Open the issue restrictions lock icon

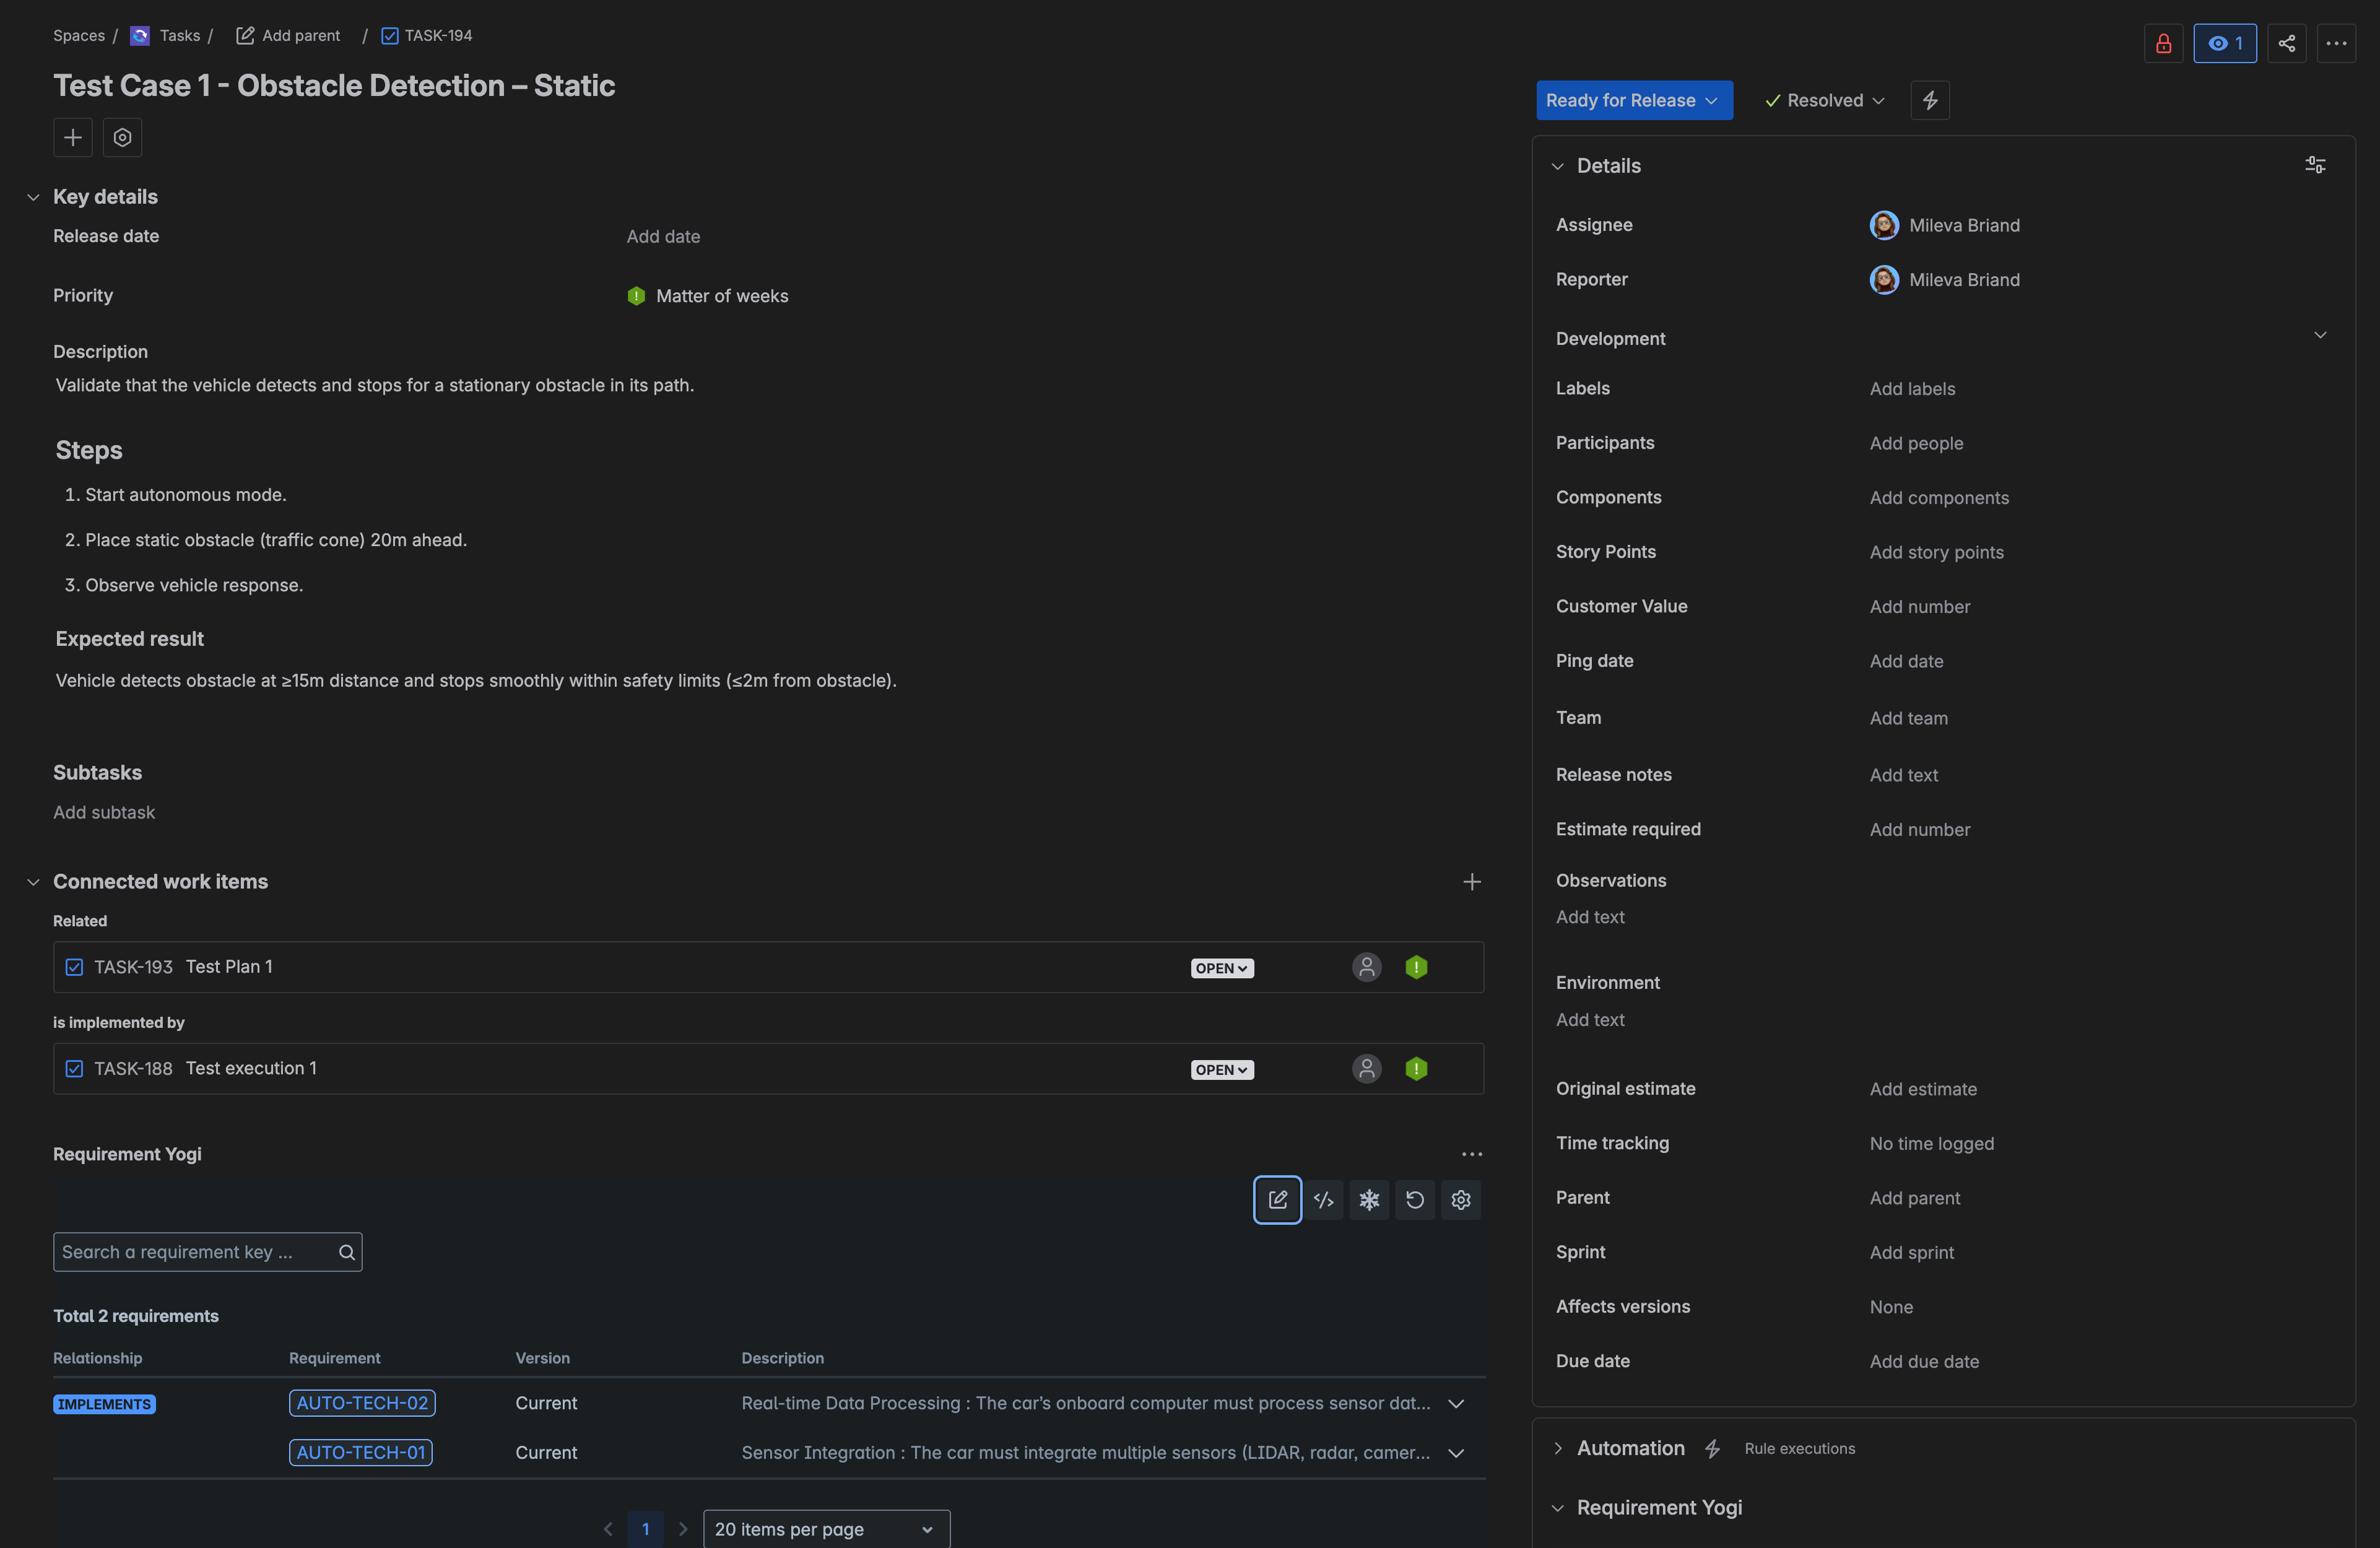tap(2163, 43)
